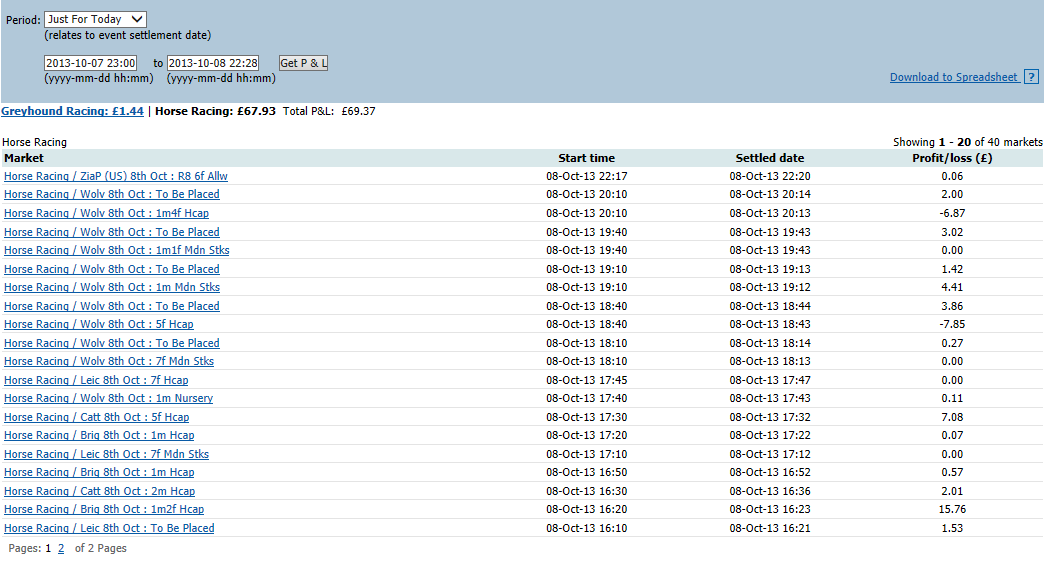The height and width of the screenshot is (561, 1058).
Task: Click current page number 1
Action: [x=48, y=549]
